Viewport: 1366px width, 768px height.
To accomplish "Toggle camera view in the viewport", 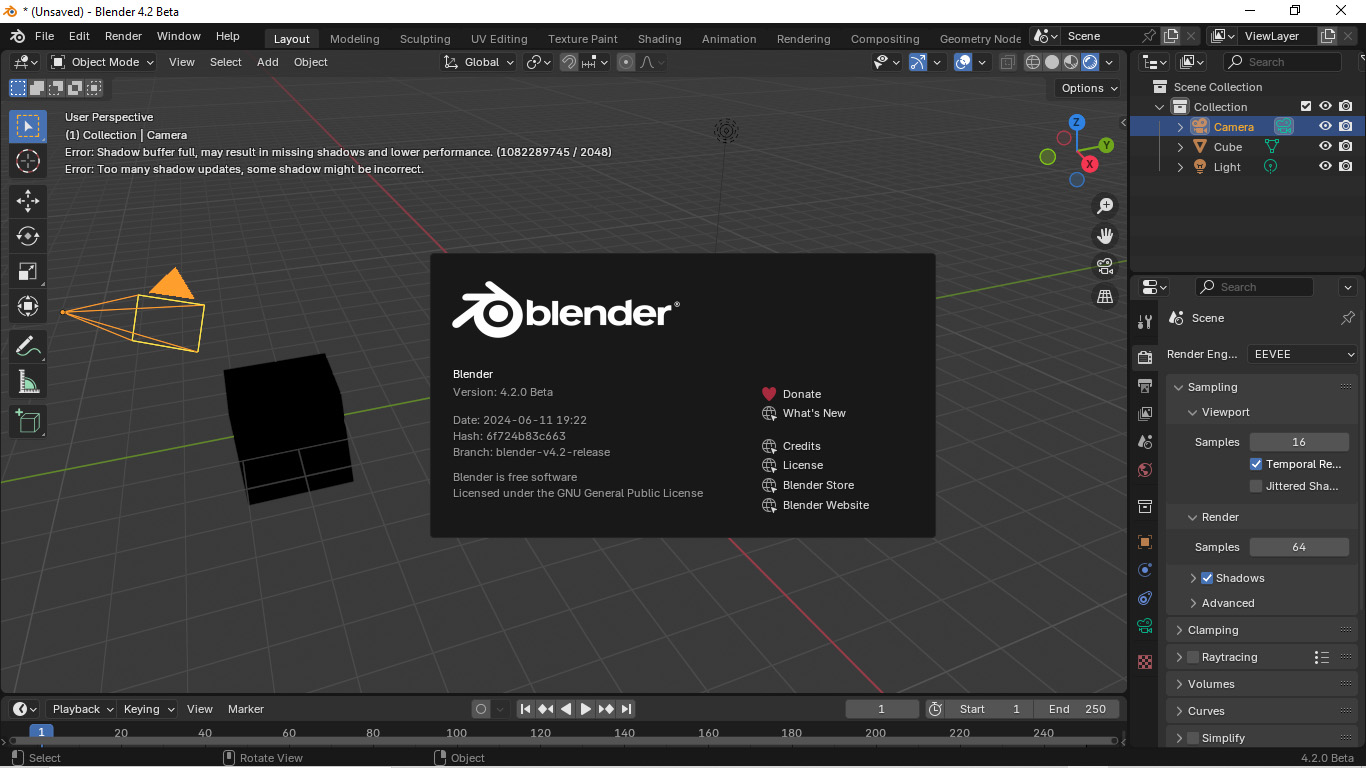I will 1105,266.
